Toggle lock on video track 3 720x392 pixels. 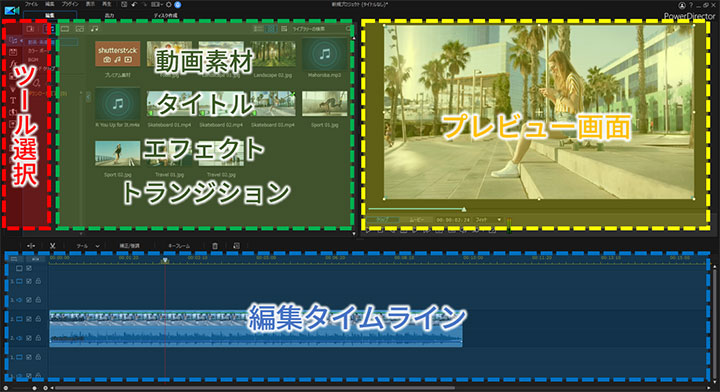click(39, 281)
